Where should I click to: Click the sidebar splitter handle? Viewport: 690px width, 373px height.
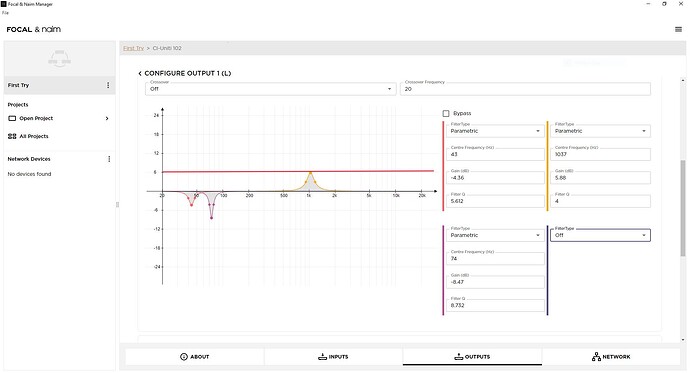tap(117, 205)
